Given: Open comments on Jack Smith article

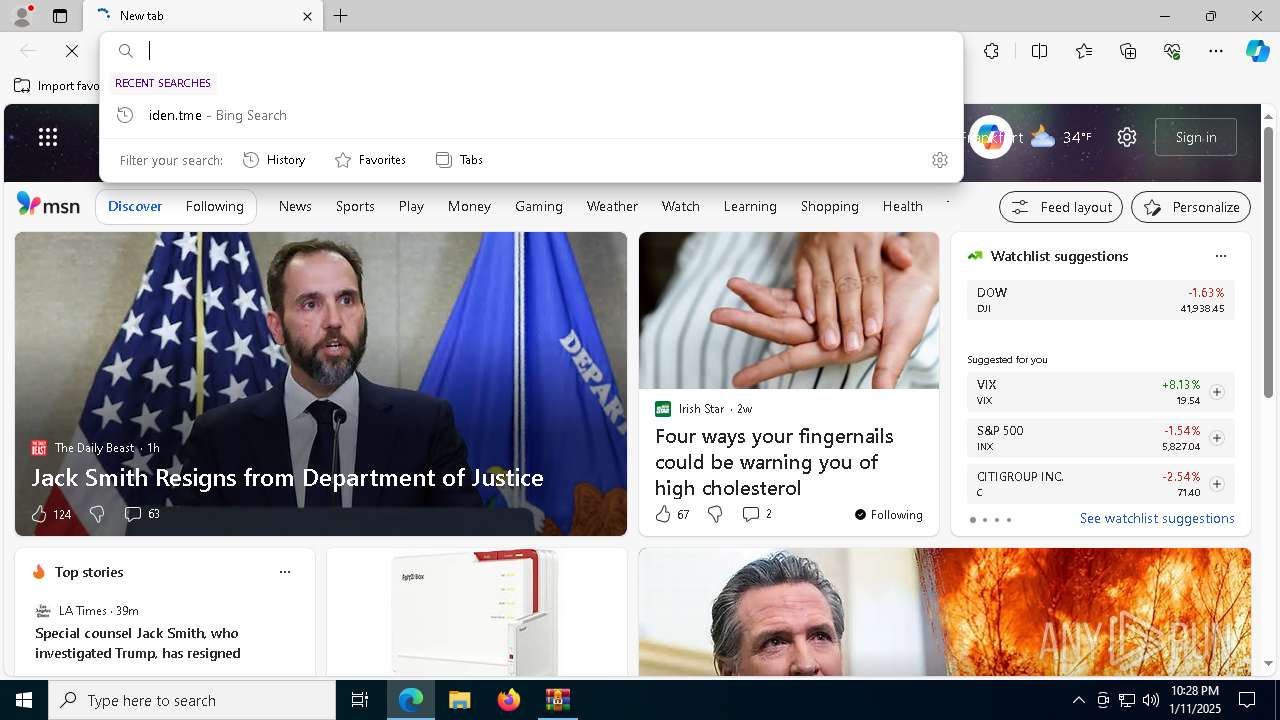Looking at the screenshot, I should 142,514.
